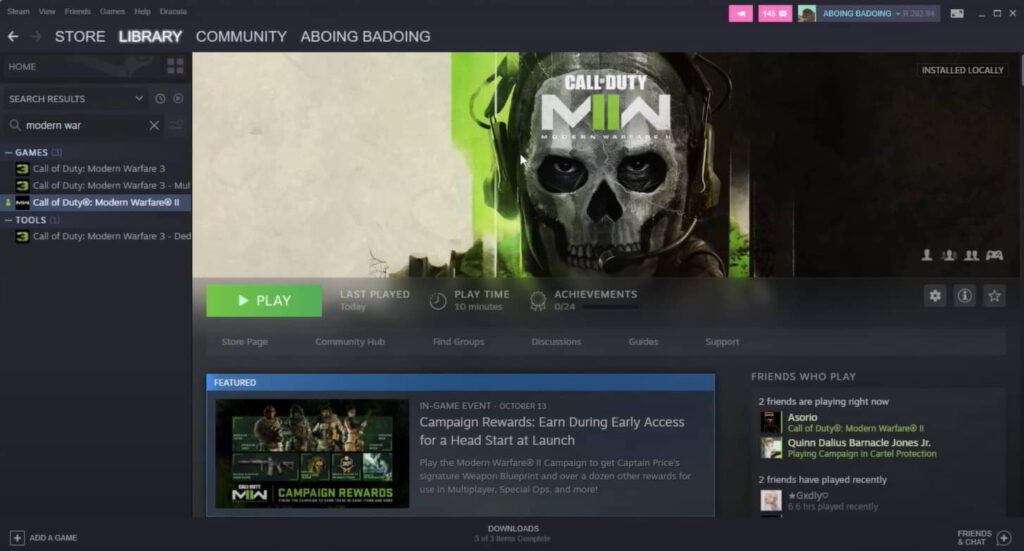The height and width of the screenshot is (551, 1024).
Task: Toggle the favorite star for this game
Action: point(994,296)
